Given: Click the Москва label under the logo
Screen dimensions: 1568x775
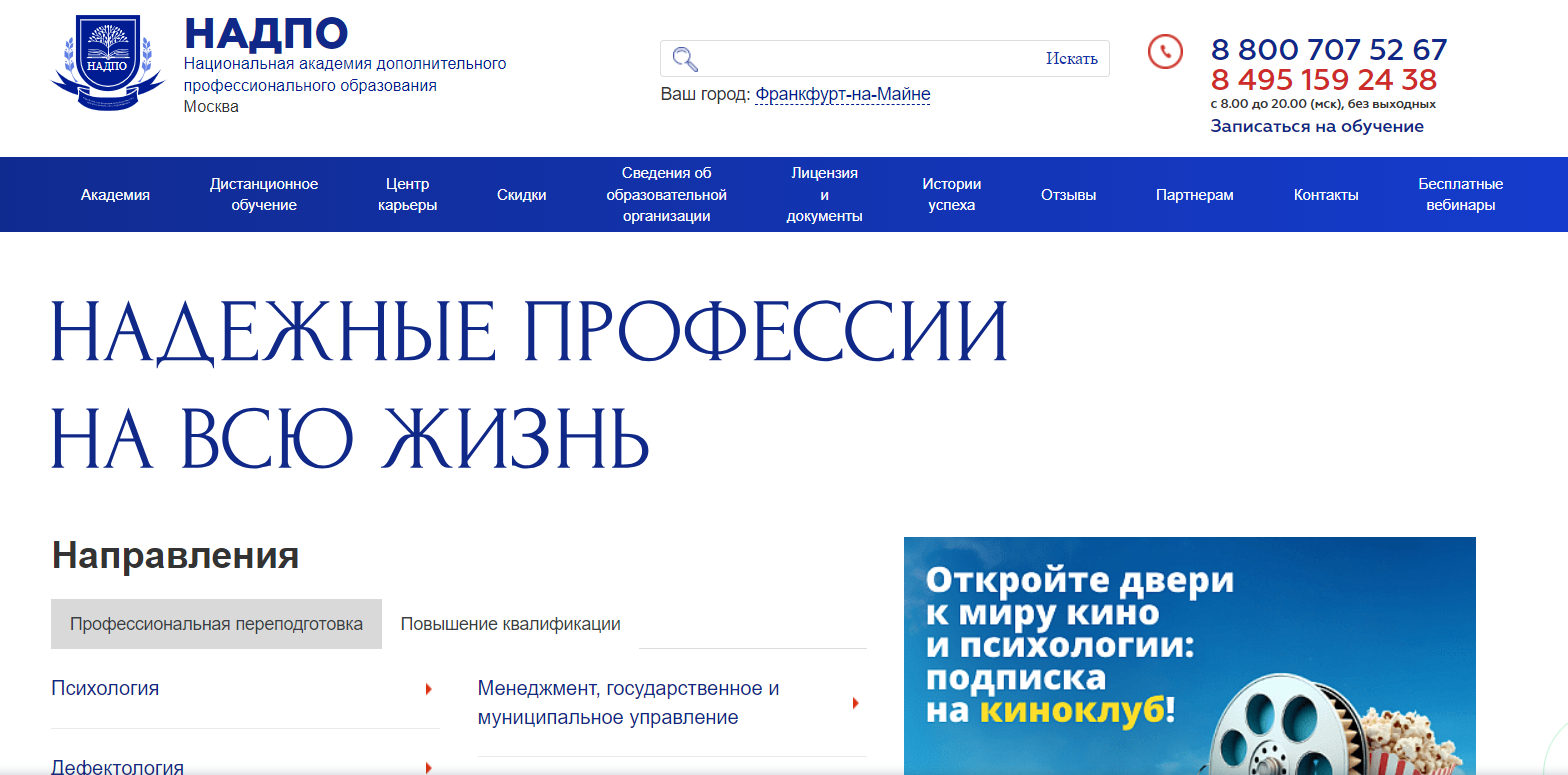Looking at the screenshot, I should (211, 107).
